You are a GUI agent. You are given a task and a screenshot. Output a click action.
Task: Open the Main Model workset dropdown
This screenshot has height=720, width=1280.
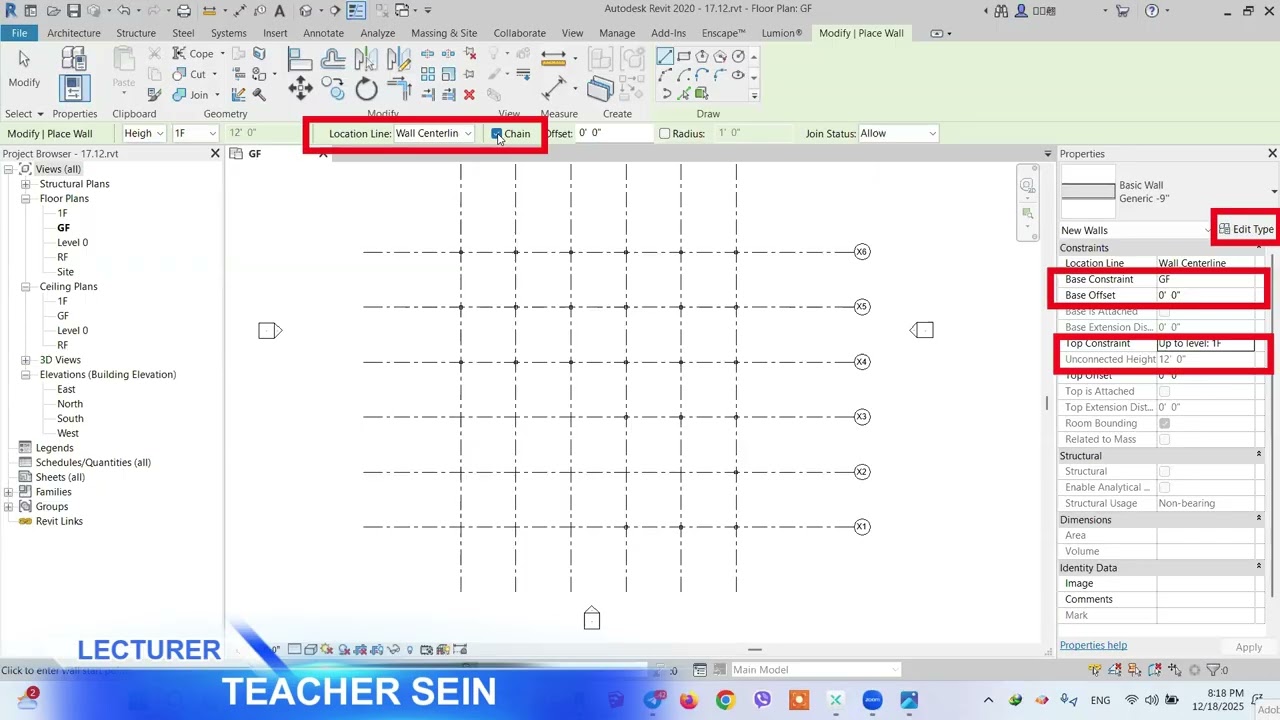point(815,670)
